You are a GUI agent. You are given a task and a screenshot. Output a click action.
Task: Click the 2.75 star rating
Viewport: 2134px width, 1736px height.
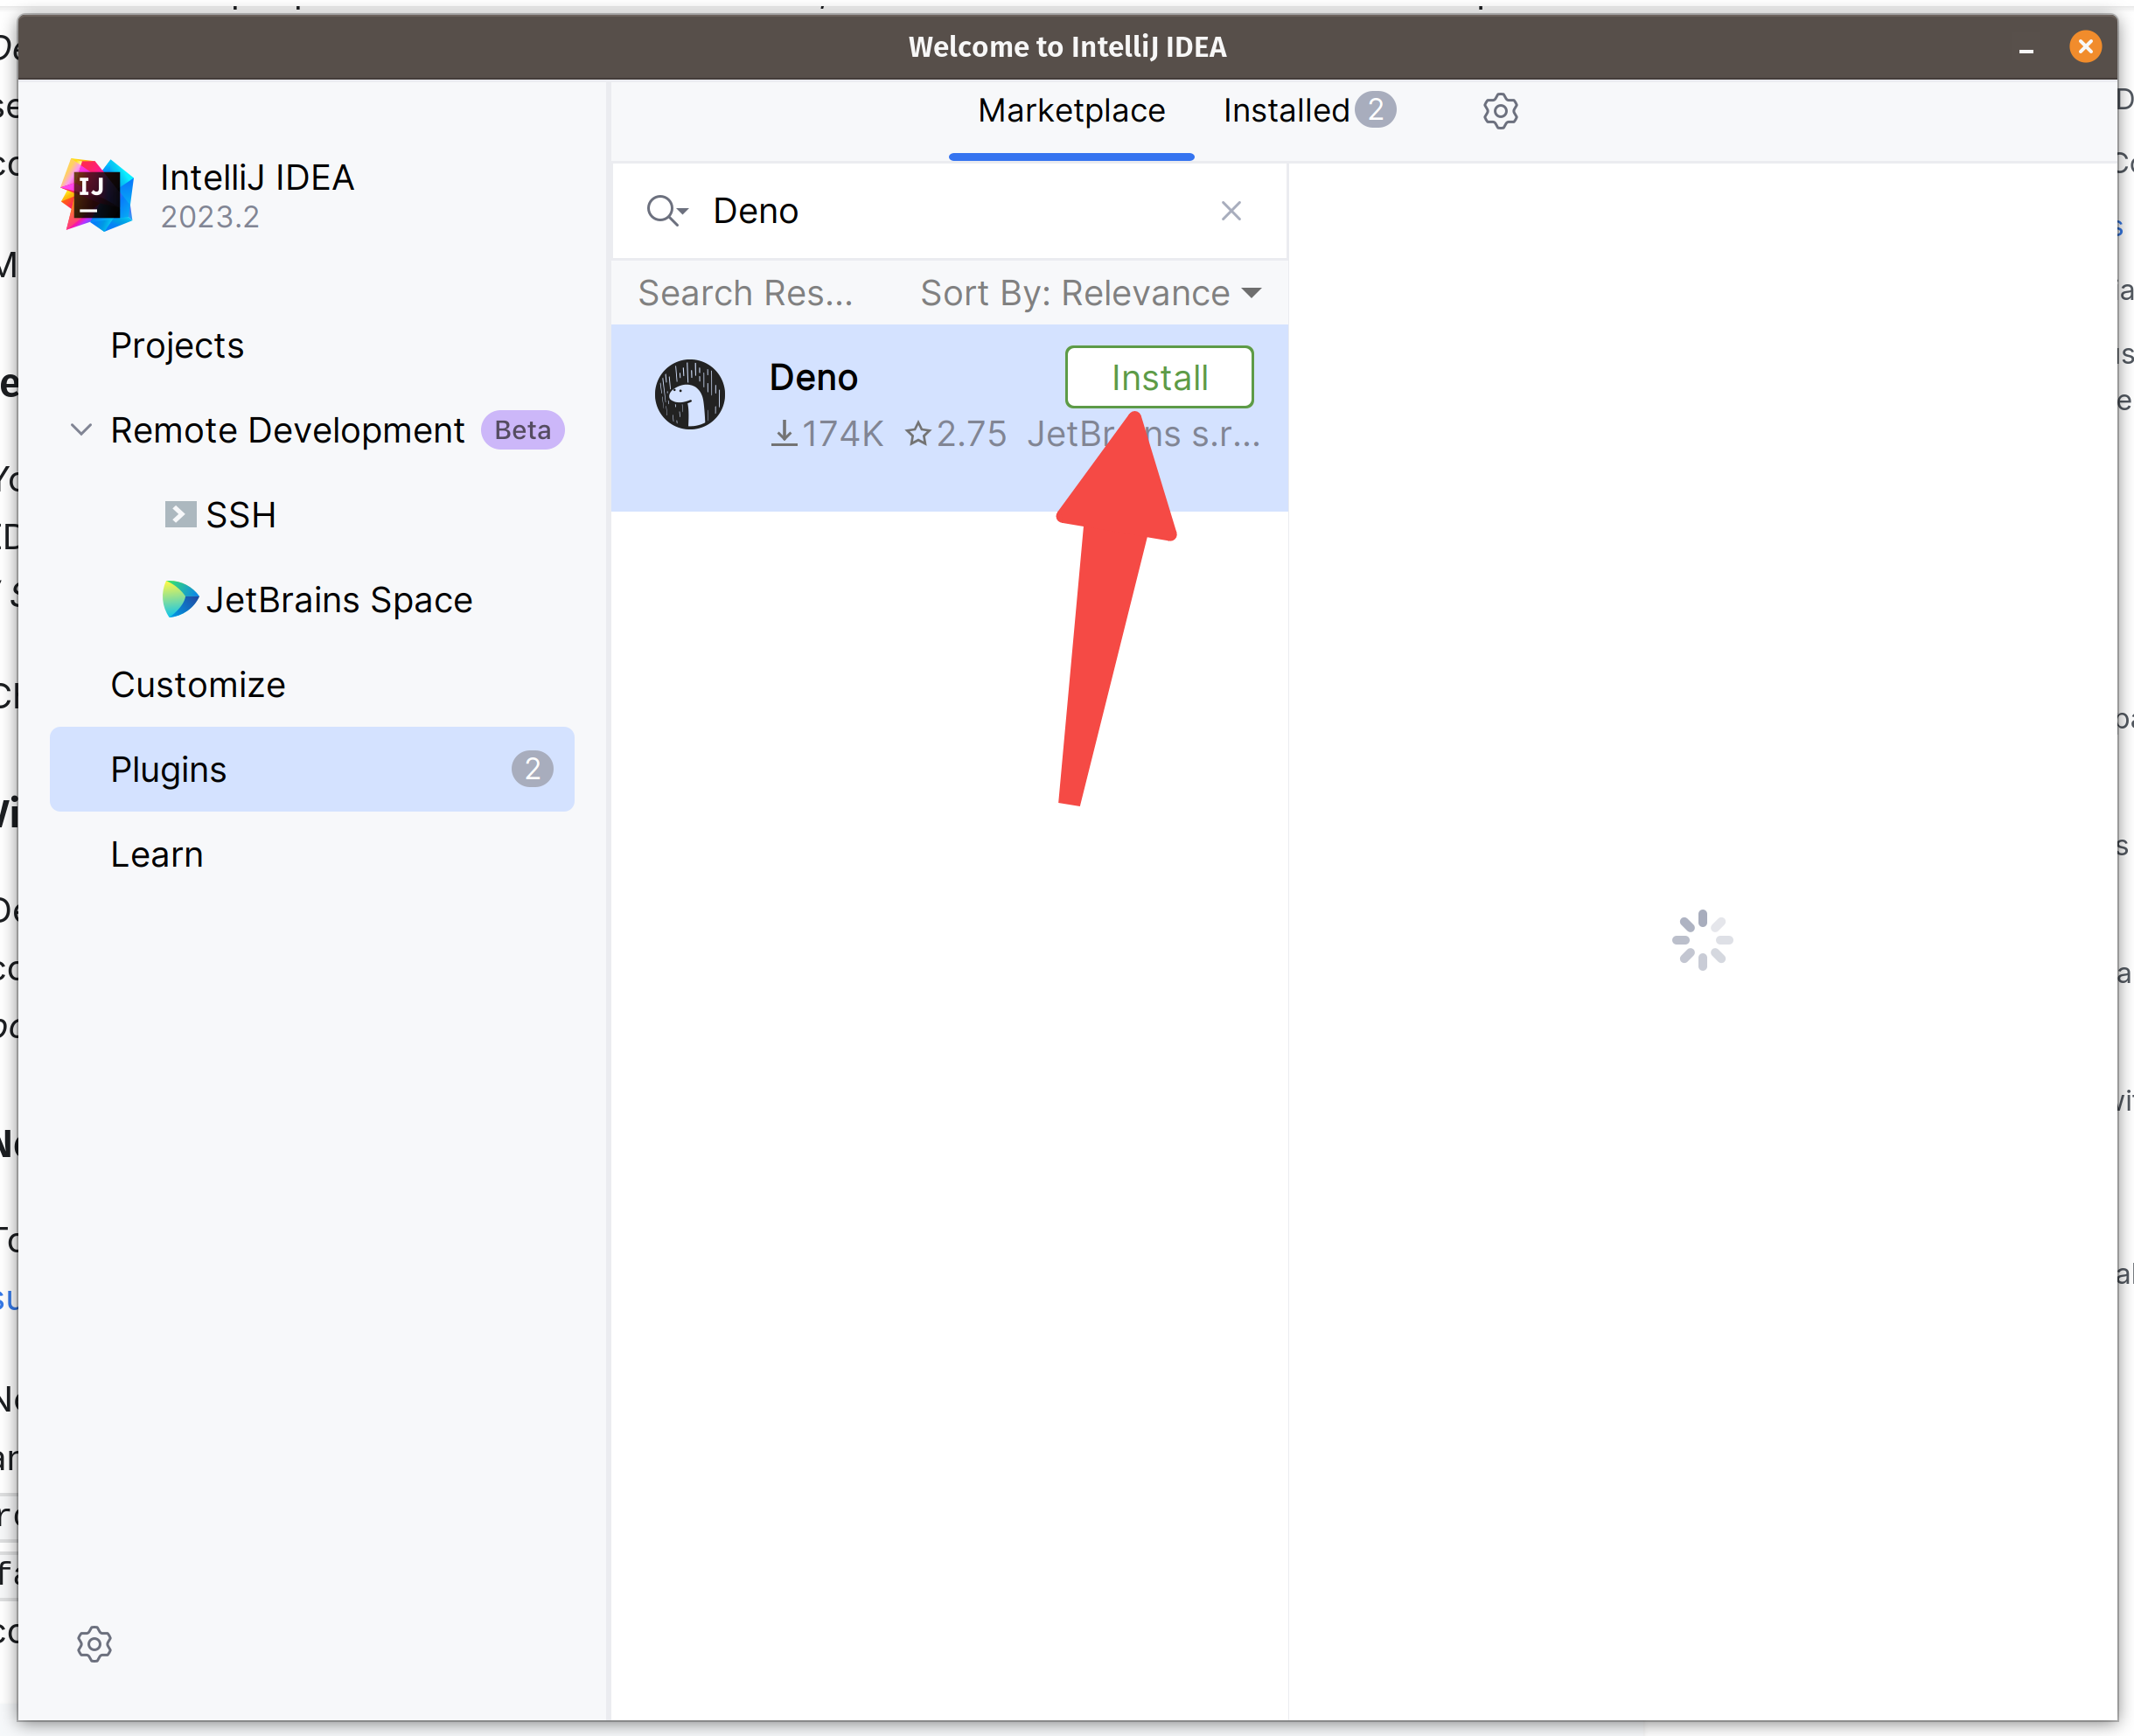955,434
